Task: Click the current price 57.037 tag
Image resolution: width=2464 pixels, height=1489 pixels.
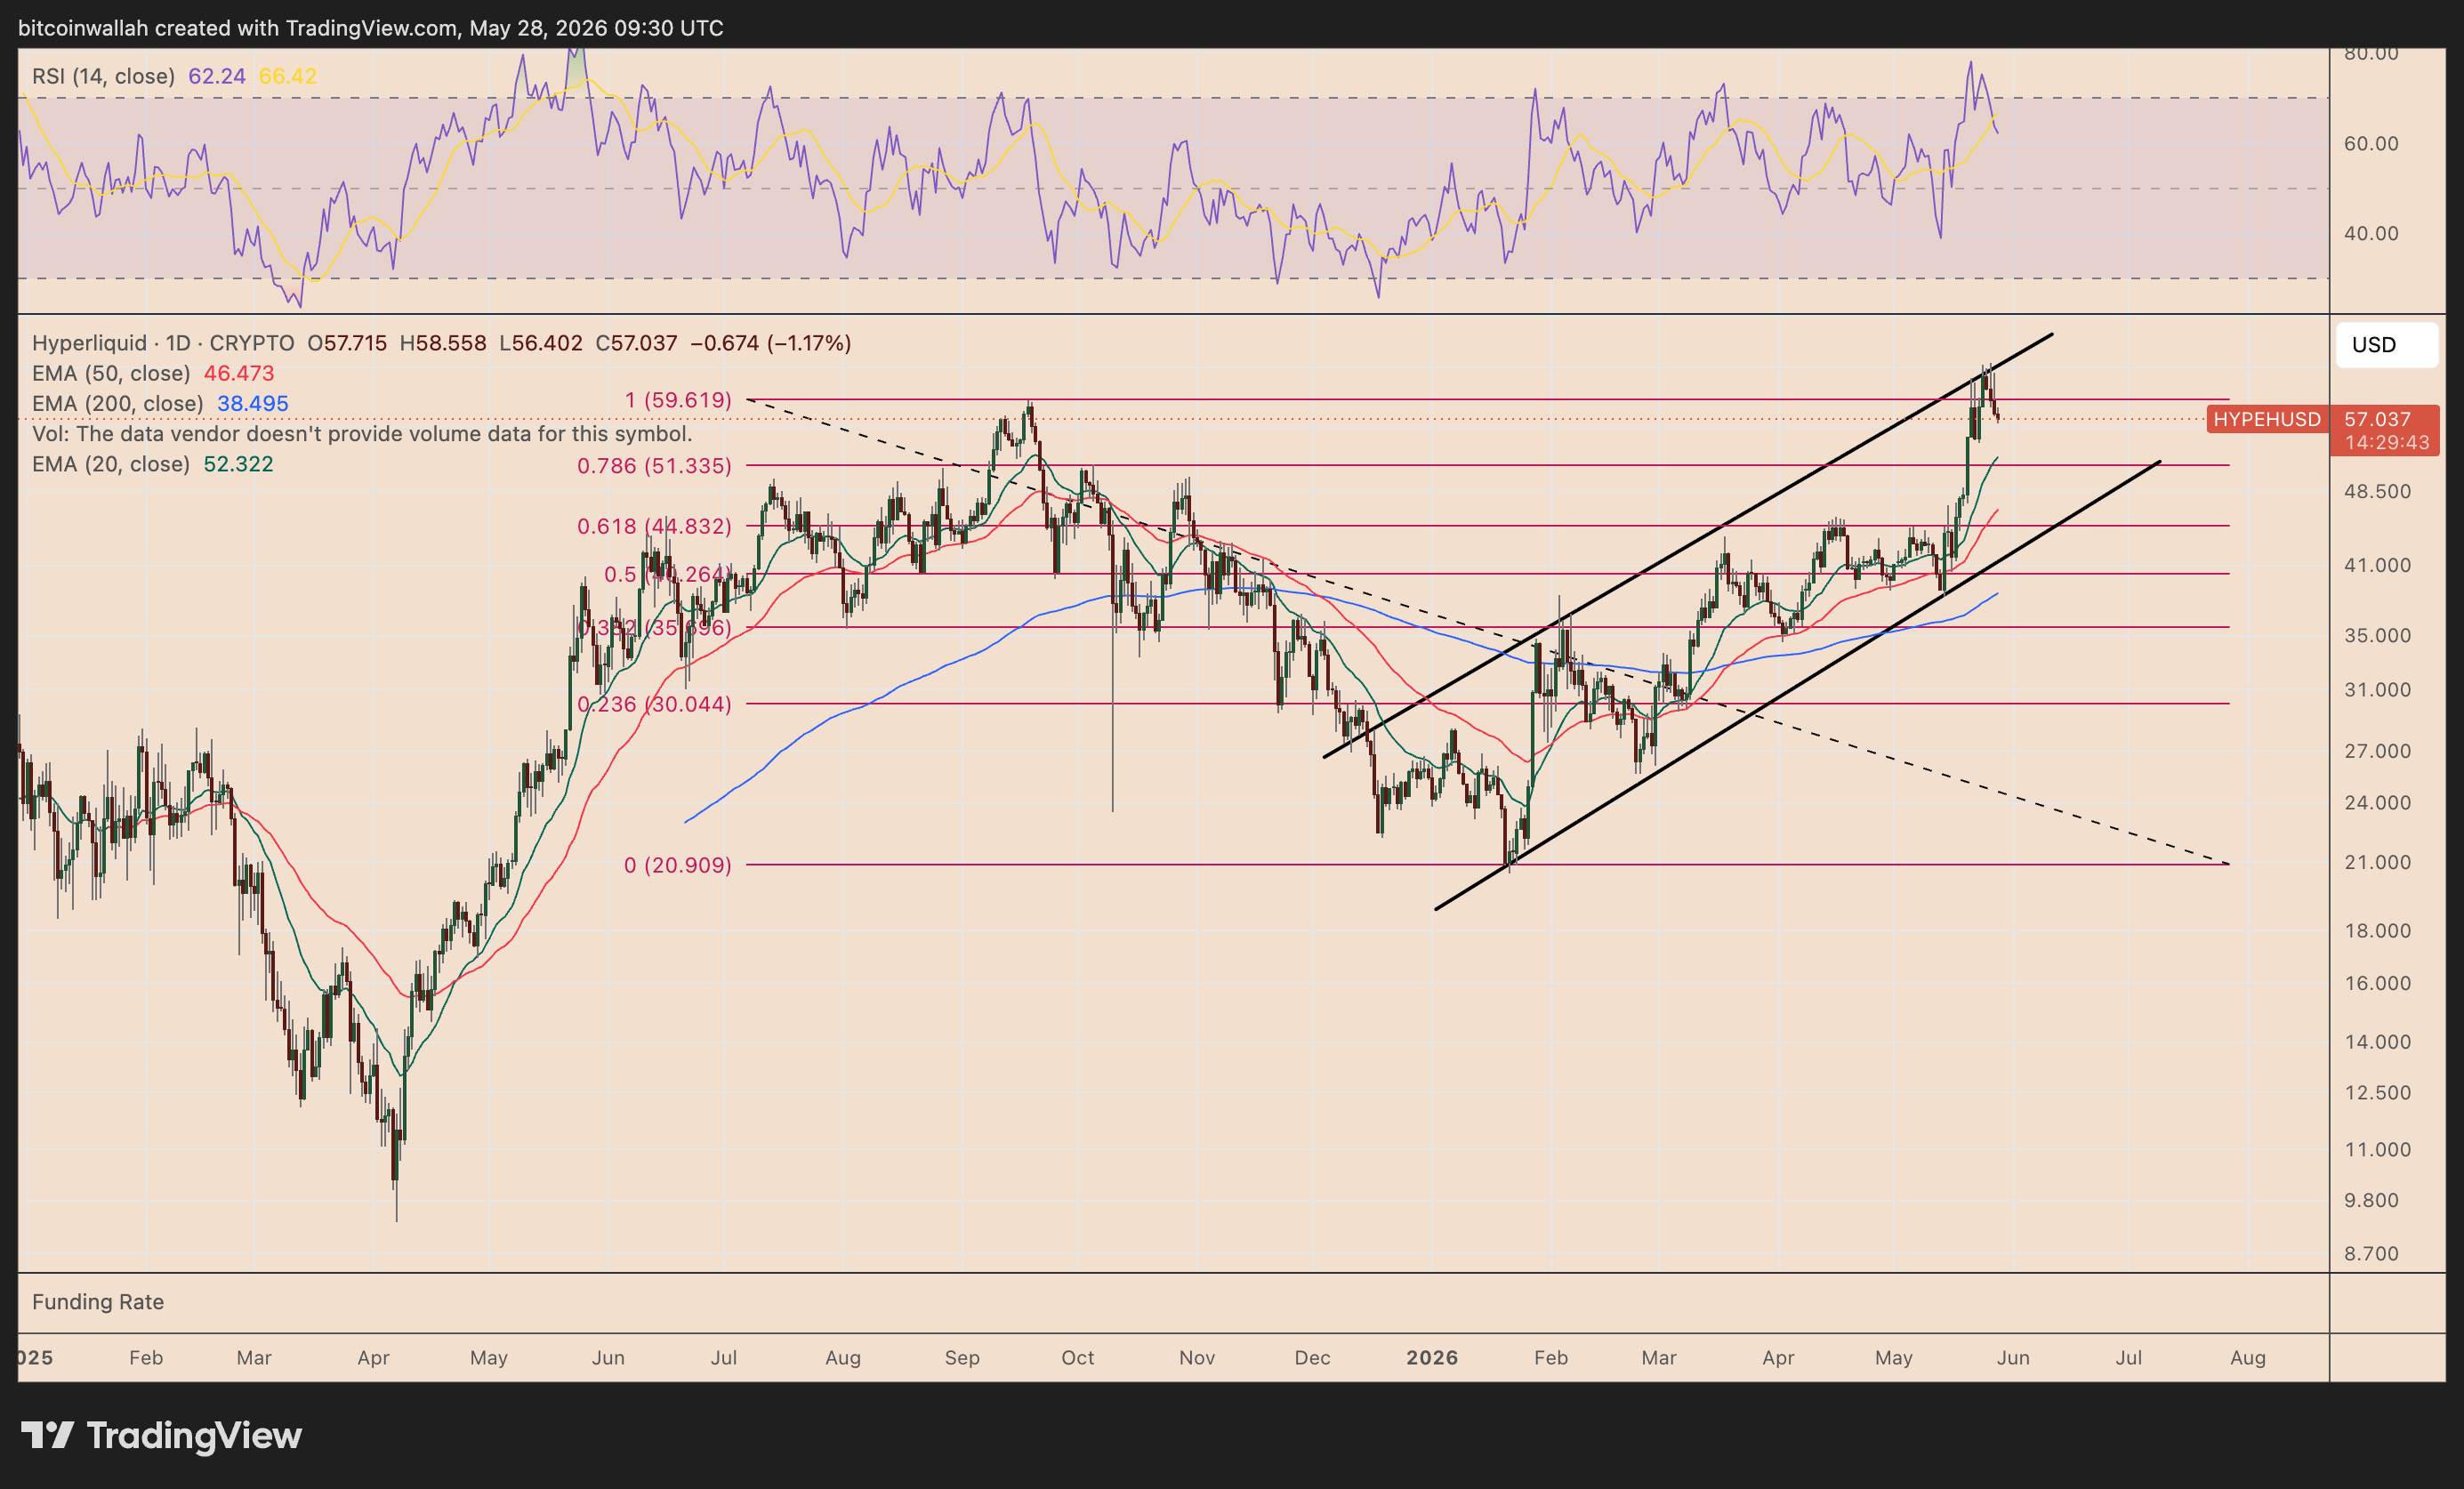Action: pyautogui.click(x=2377, y=419)
